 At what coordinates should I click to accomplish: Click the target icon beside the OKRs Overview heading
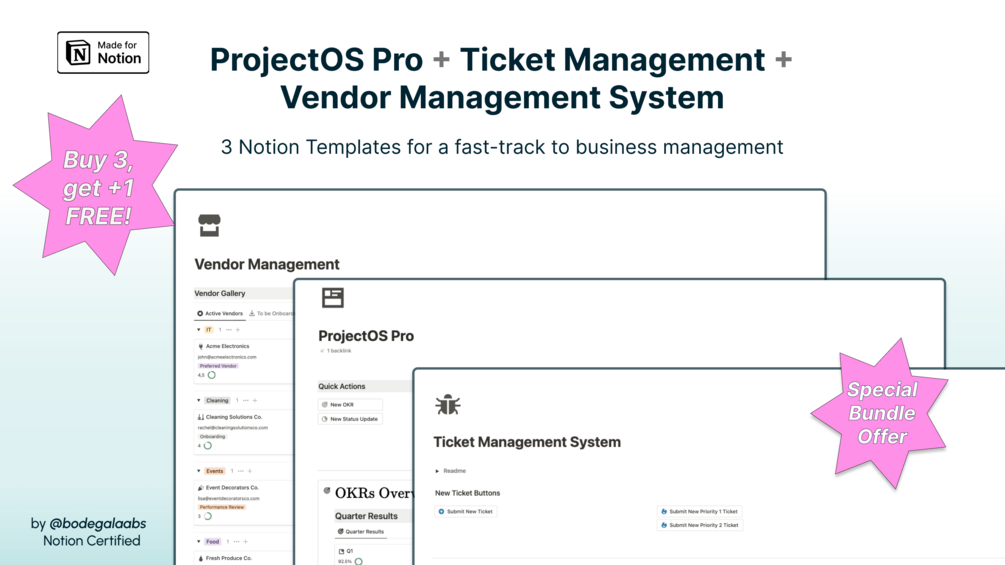pyautogui.click(x=327, y=491)
